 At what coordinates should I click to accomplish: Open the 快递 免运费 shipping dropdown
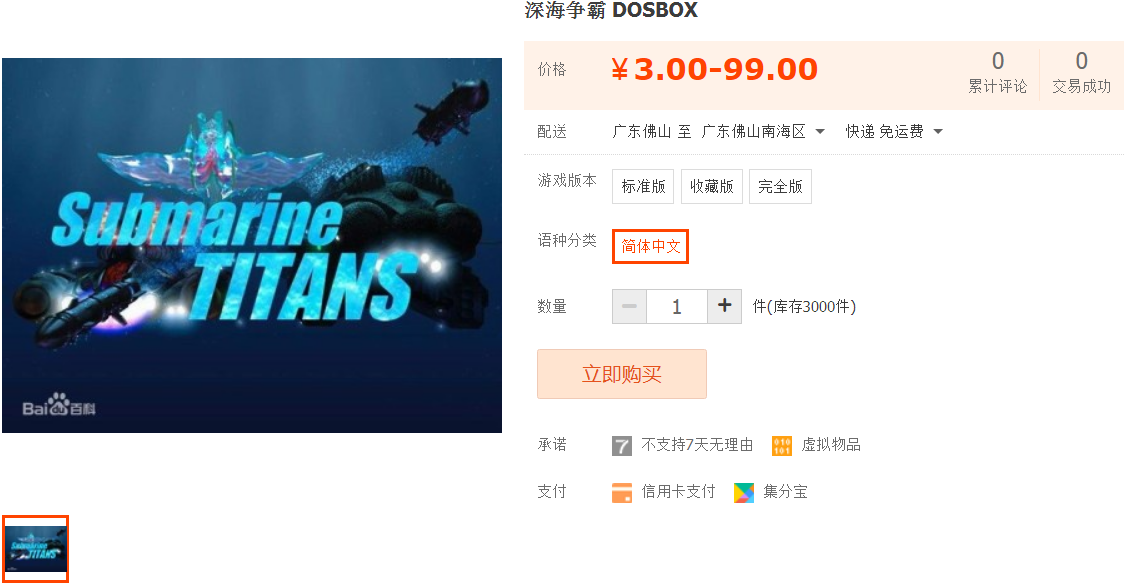click(x=894, y=132)
